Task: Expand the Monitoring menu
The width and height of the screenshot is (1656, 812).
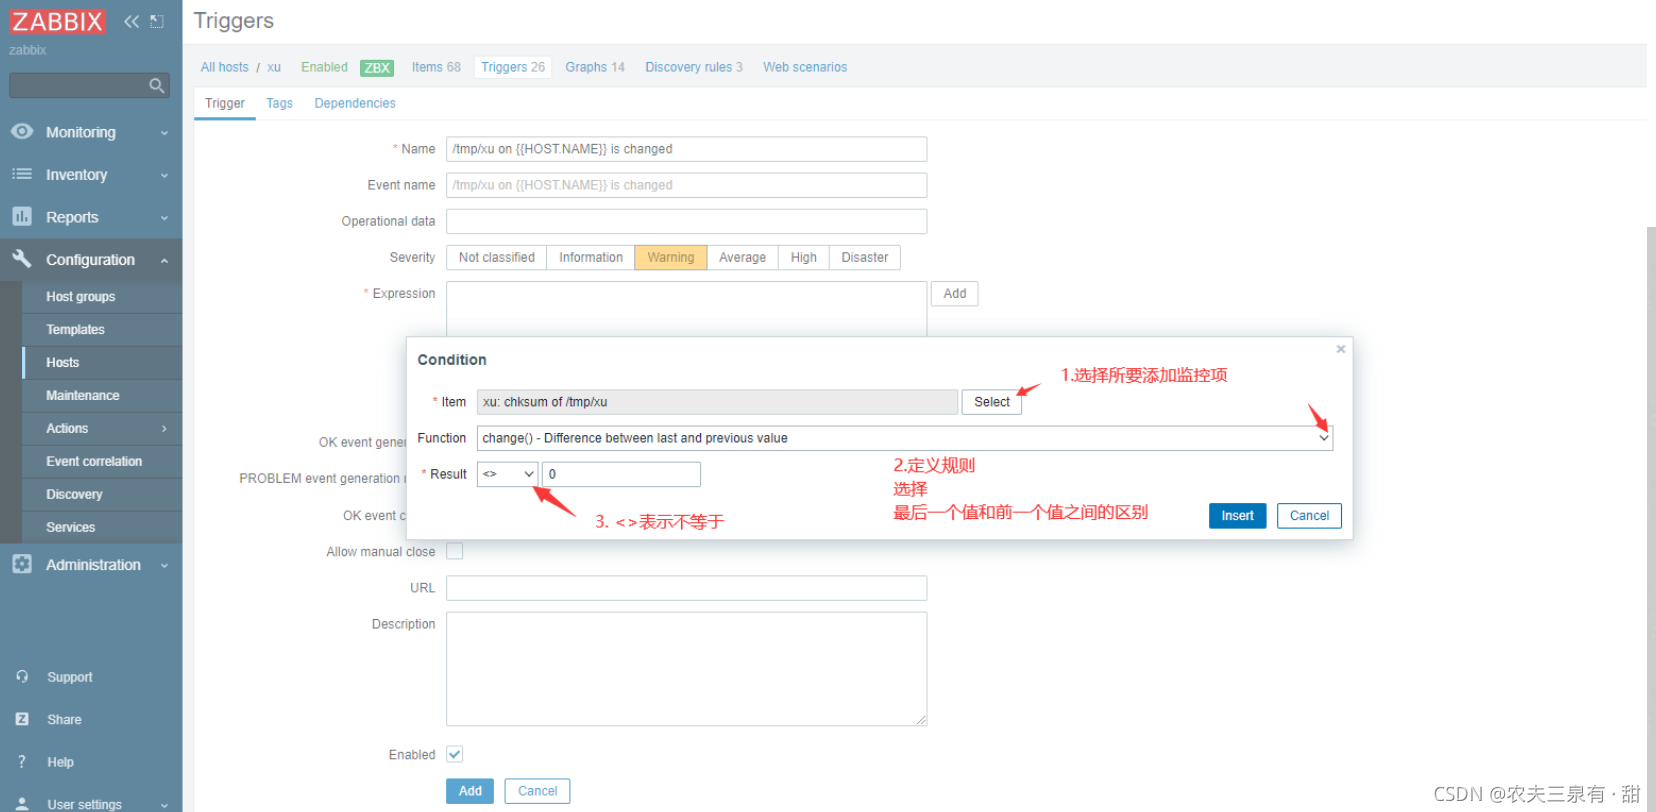Action: pos(164,132)
